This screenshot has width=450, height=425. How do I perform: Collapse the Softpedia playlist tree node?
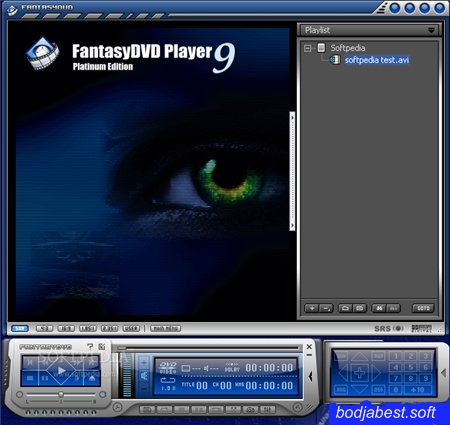[x=308, y=48]
